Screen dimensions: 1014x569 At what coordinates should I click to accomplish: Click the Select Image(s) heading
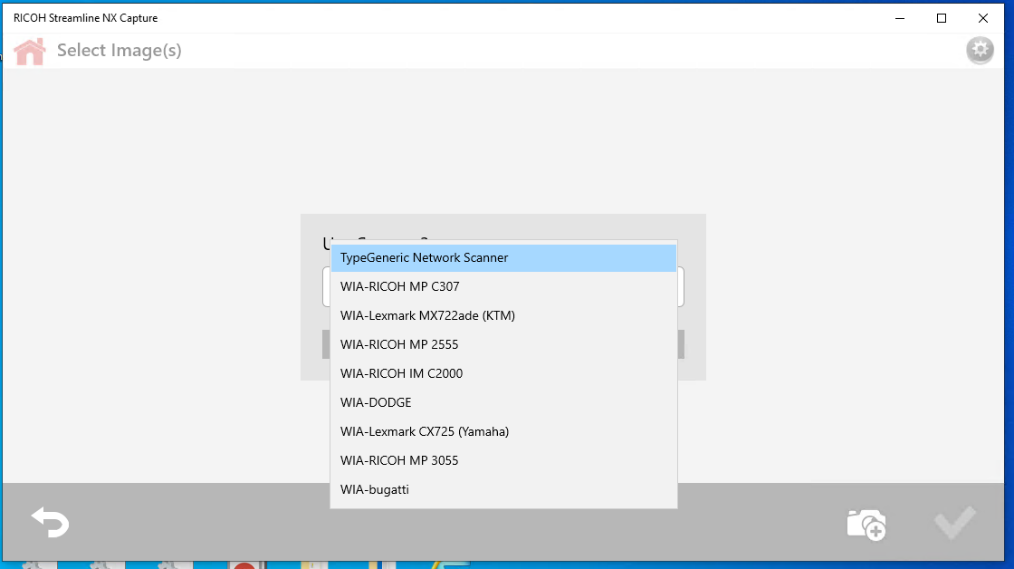[x=119, y=50]
